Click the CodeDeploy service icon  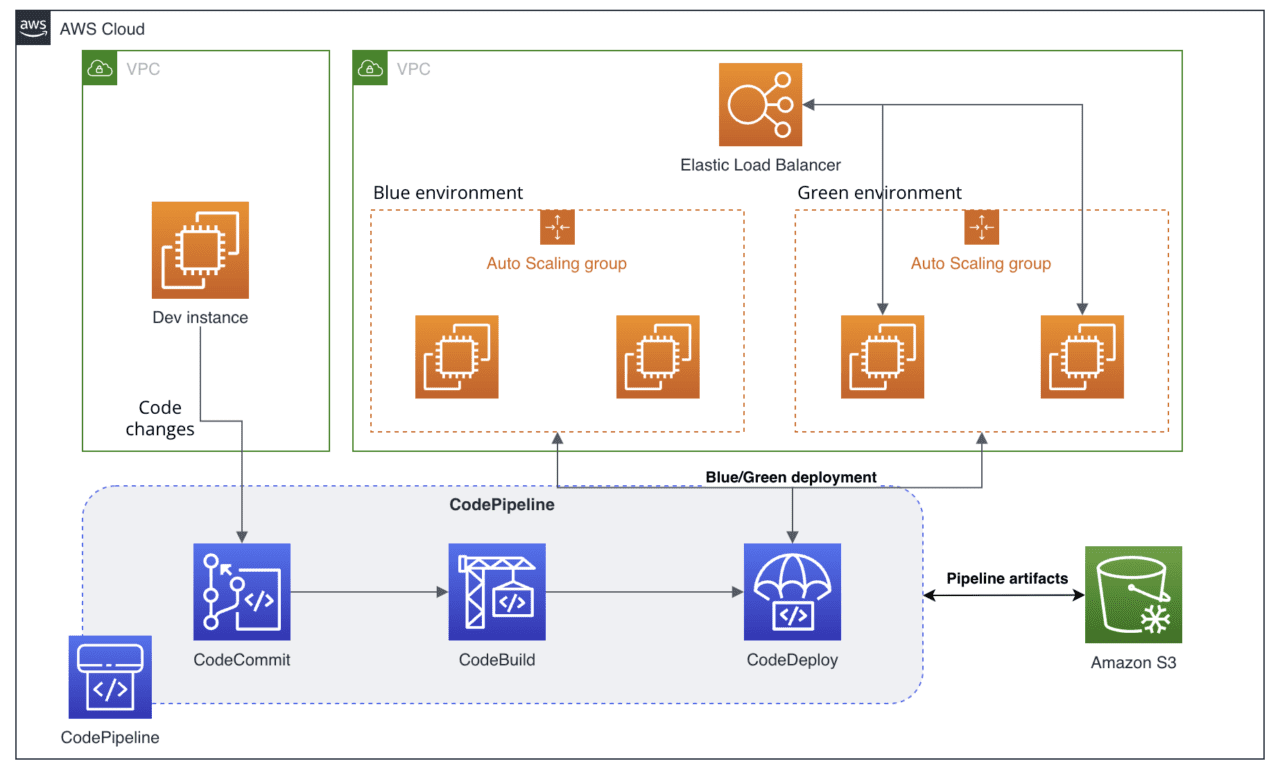(792, 592)
